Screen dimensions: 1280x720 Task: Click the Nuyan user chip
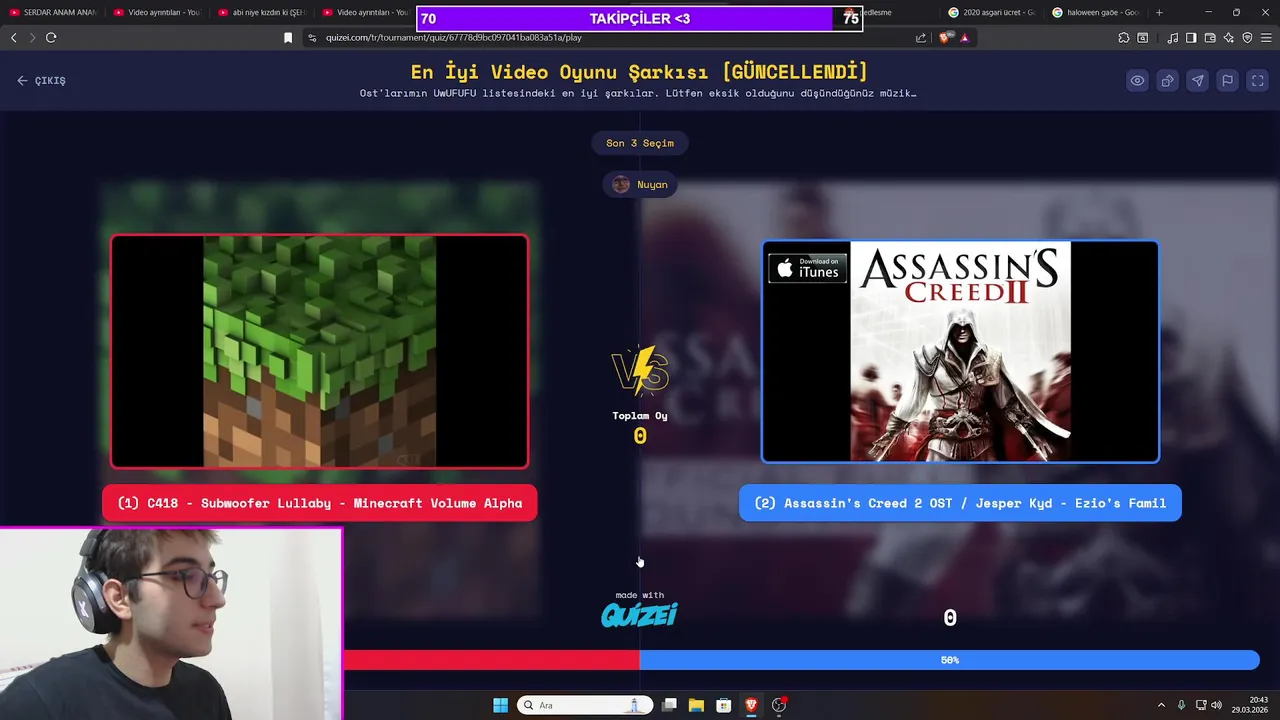[640, 184]
